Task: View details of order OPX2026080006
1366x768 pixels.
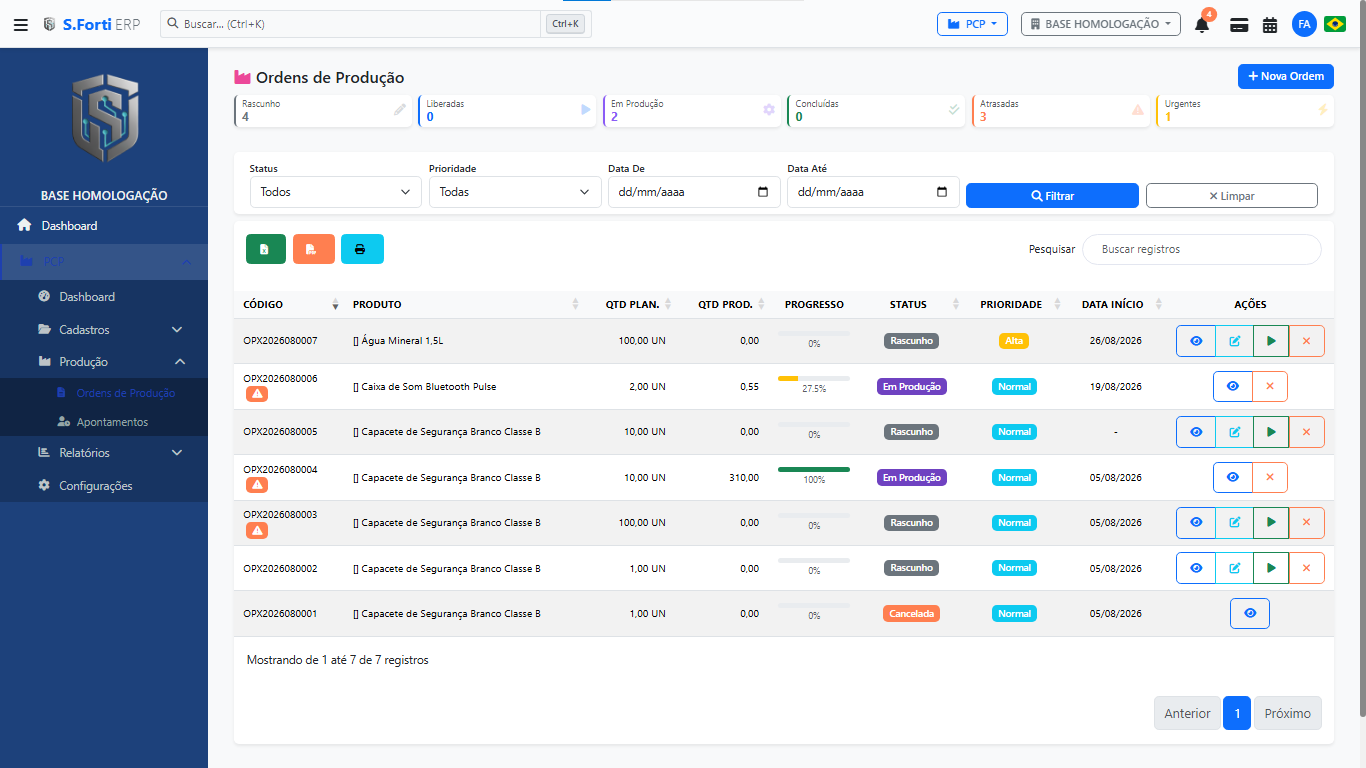Action: (1233, 387)
